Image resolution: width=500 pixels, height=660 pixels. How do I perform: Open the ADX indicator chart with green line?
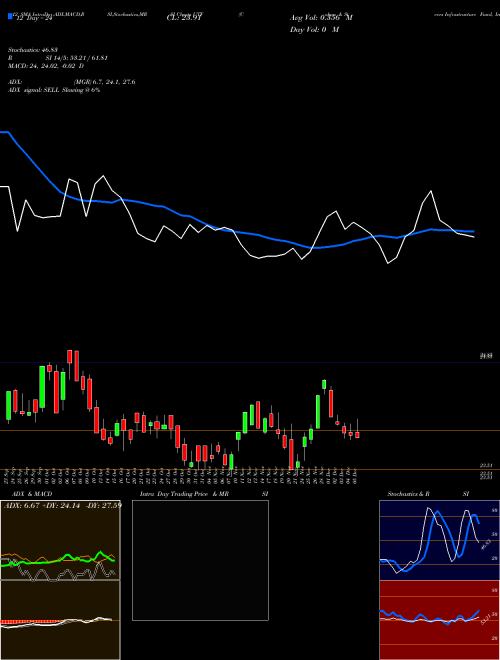[x=60, y=540]
